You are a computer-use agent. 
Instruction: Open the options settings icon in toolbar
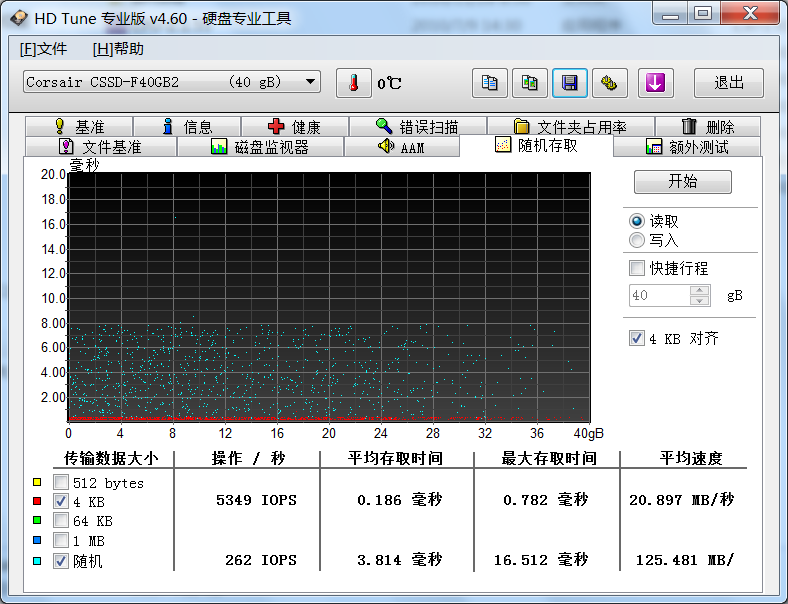coord(609,83)
